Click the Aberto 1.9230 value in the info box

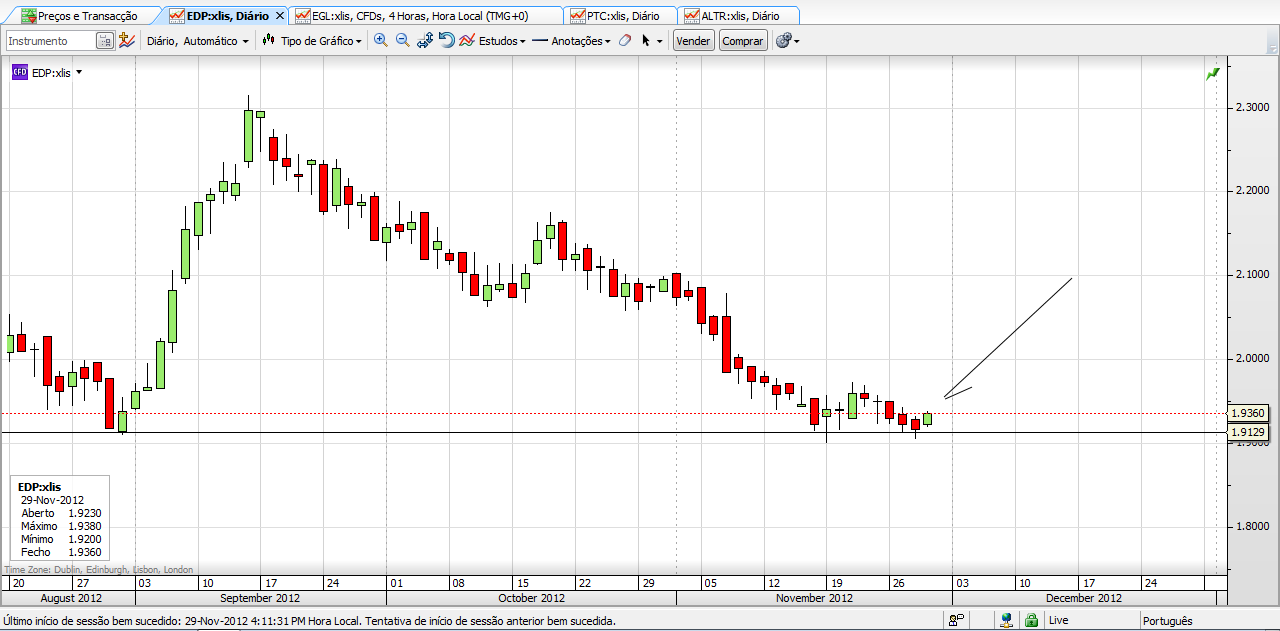84,513
